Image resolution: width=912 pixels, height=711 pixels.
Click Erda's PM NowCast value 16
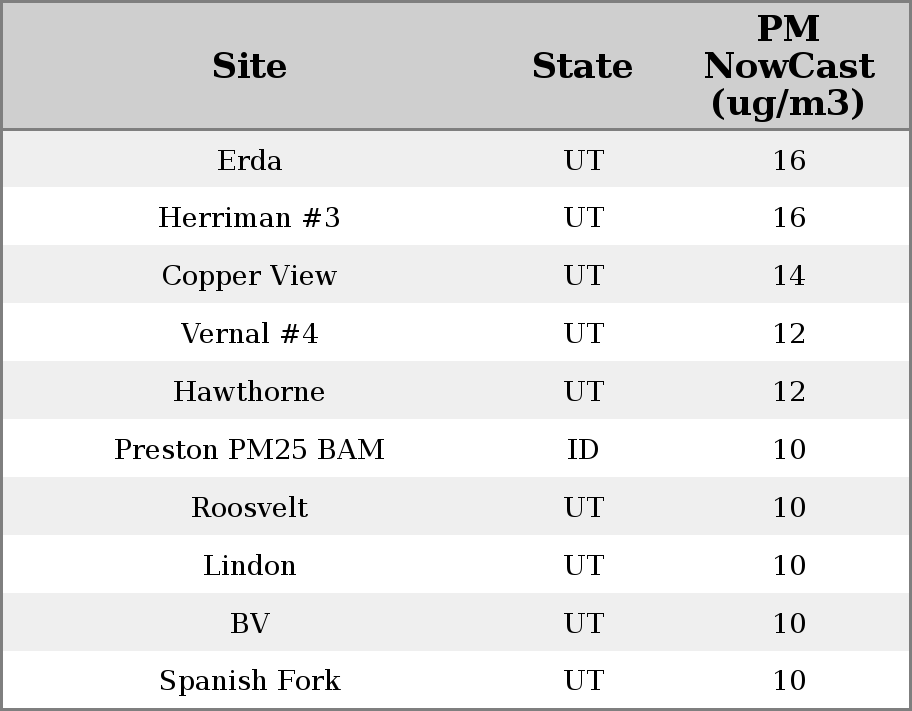(x=788, y=160)
